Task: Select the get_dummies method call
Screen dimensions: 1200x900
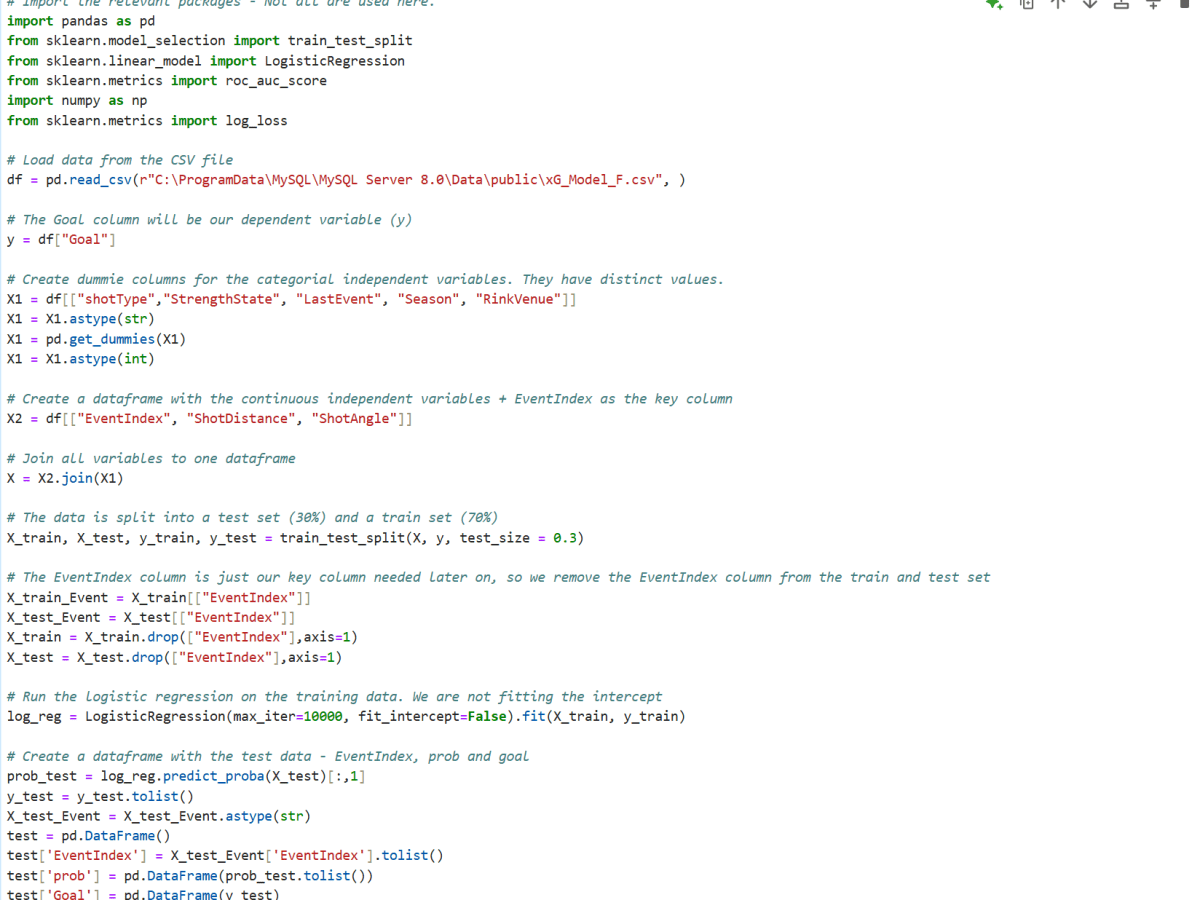Action: tap(111, 338)
